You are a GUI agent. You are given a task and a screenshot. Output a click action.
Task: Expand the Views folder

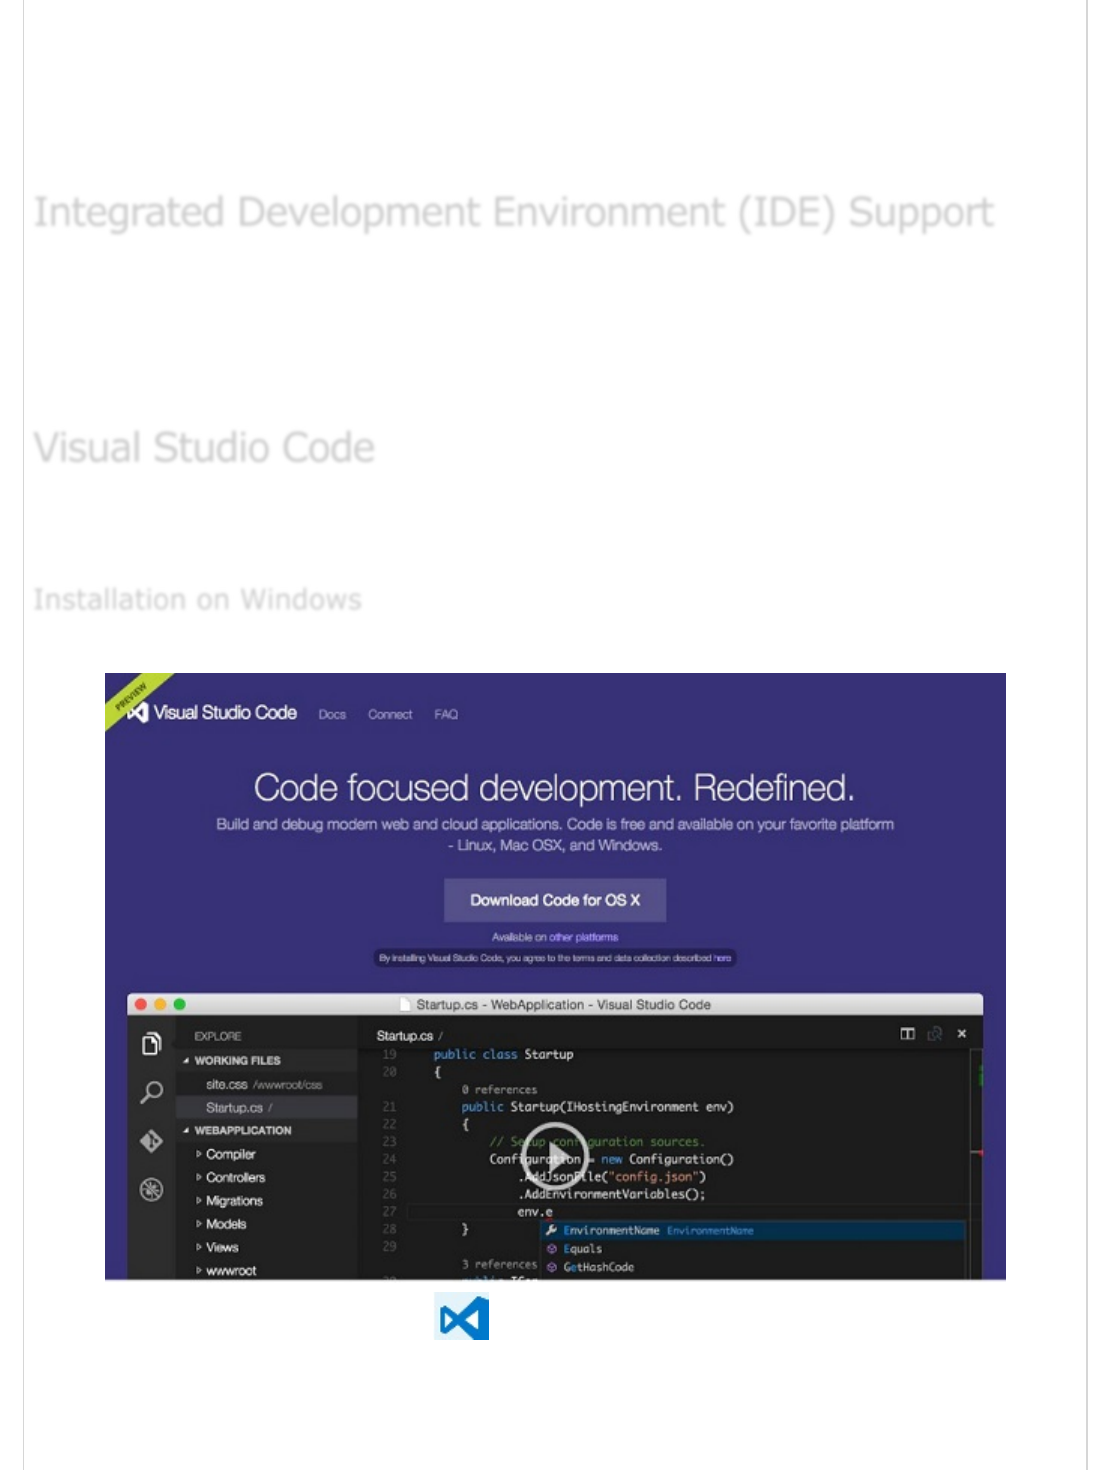tap(218, 1247)
